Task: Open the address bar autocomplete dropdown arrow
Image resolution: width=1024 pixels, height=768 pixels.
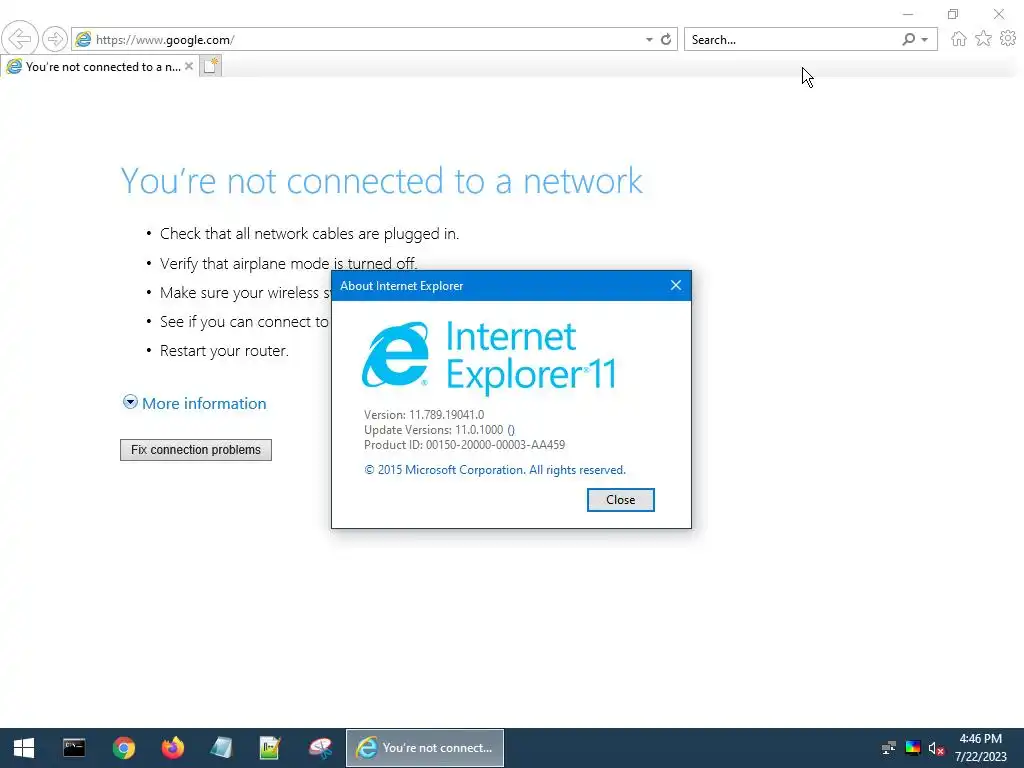Action: pos(649,40)
